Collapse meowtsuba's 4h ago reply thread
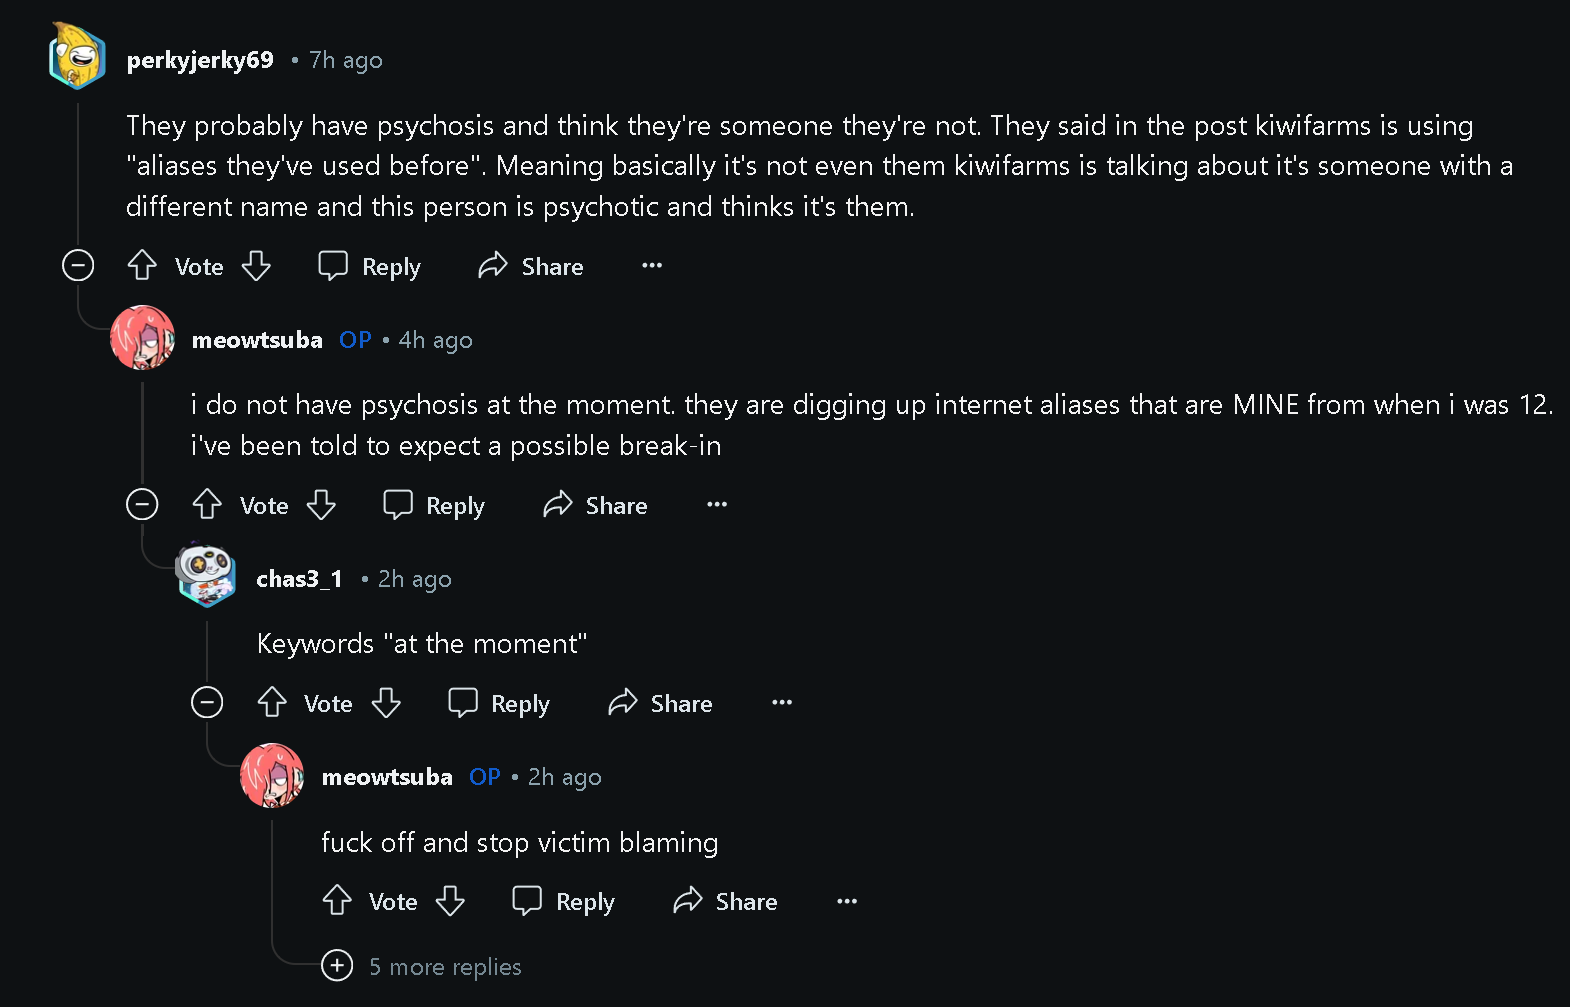Image resolution: width=1570 pixels, height=1007 pixels. [142, 505]
